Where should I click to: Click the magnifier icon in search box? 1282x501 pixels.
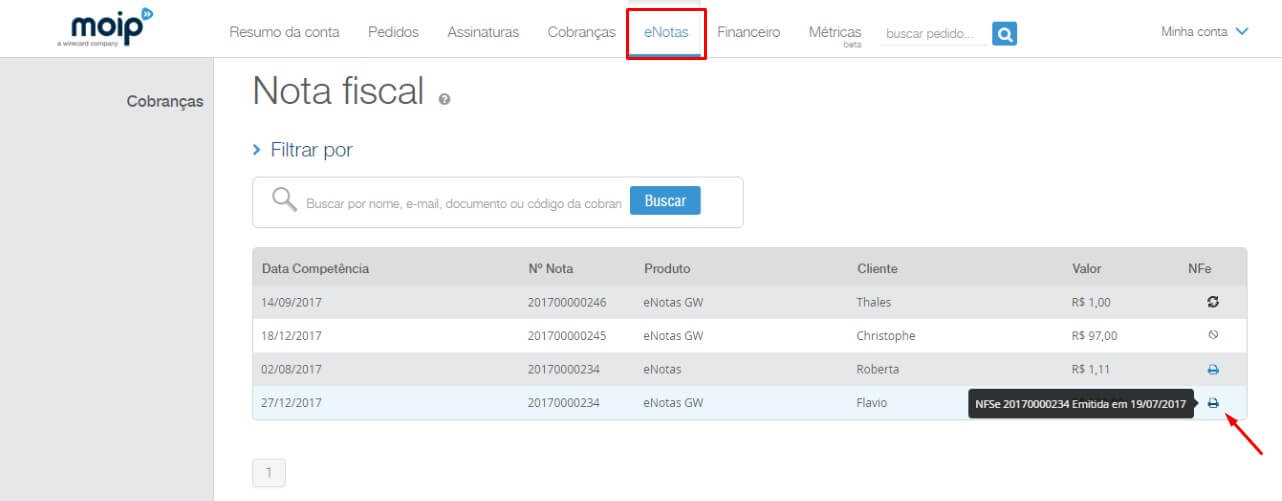coord(285,200)
